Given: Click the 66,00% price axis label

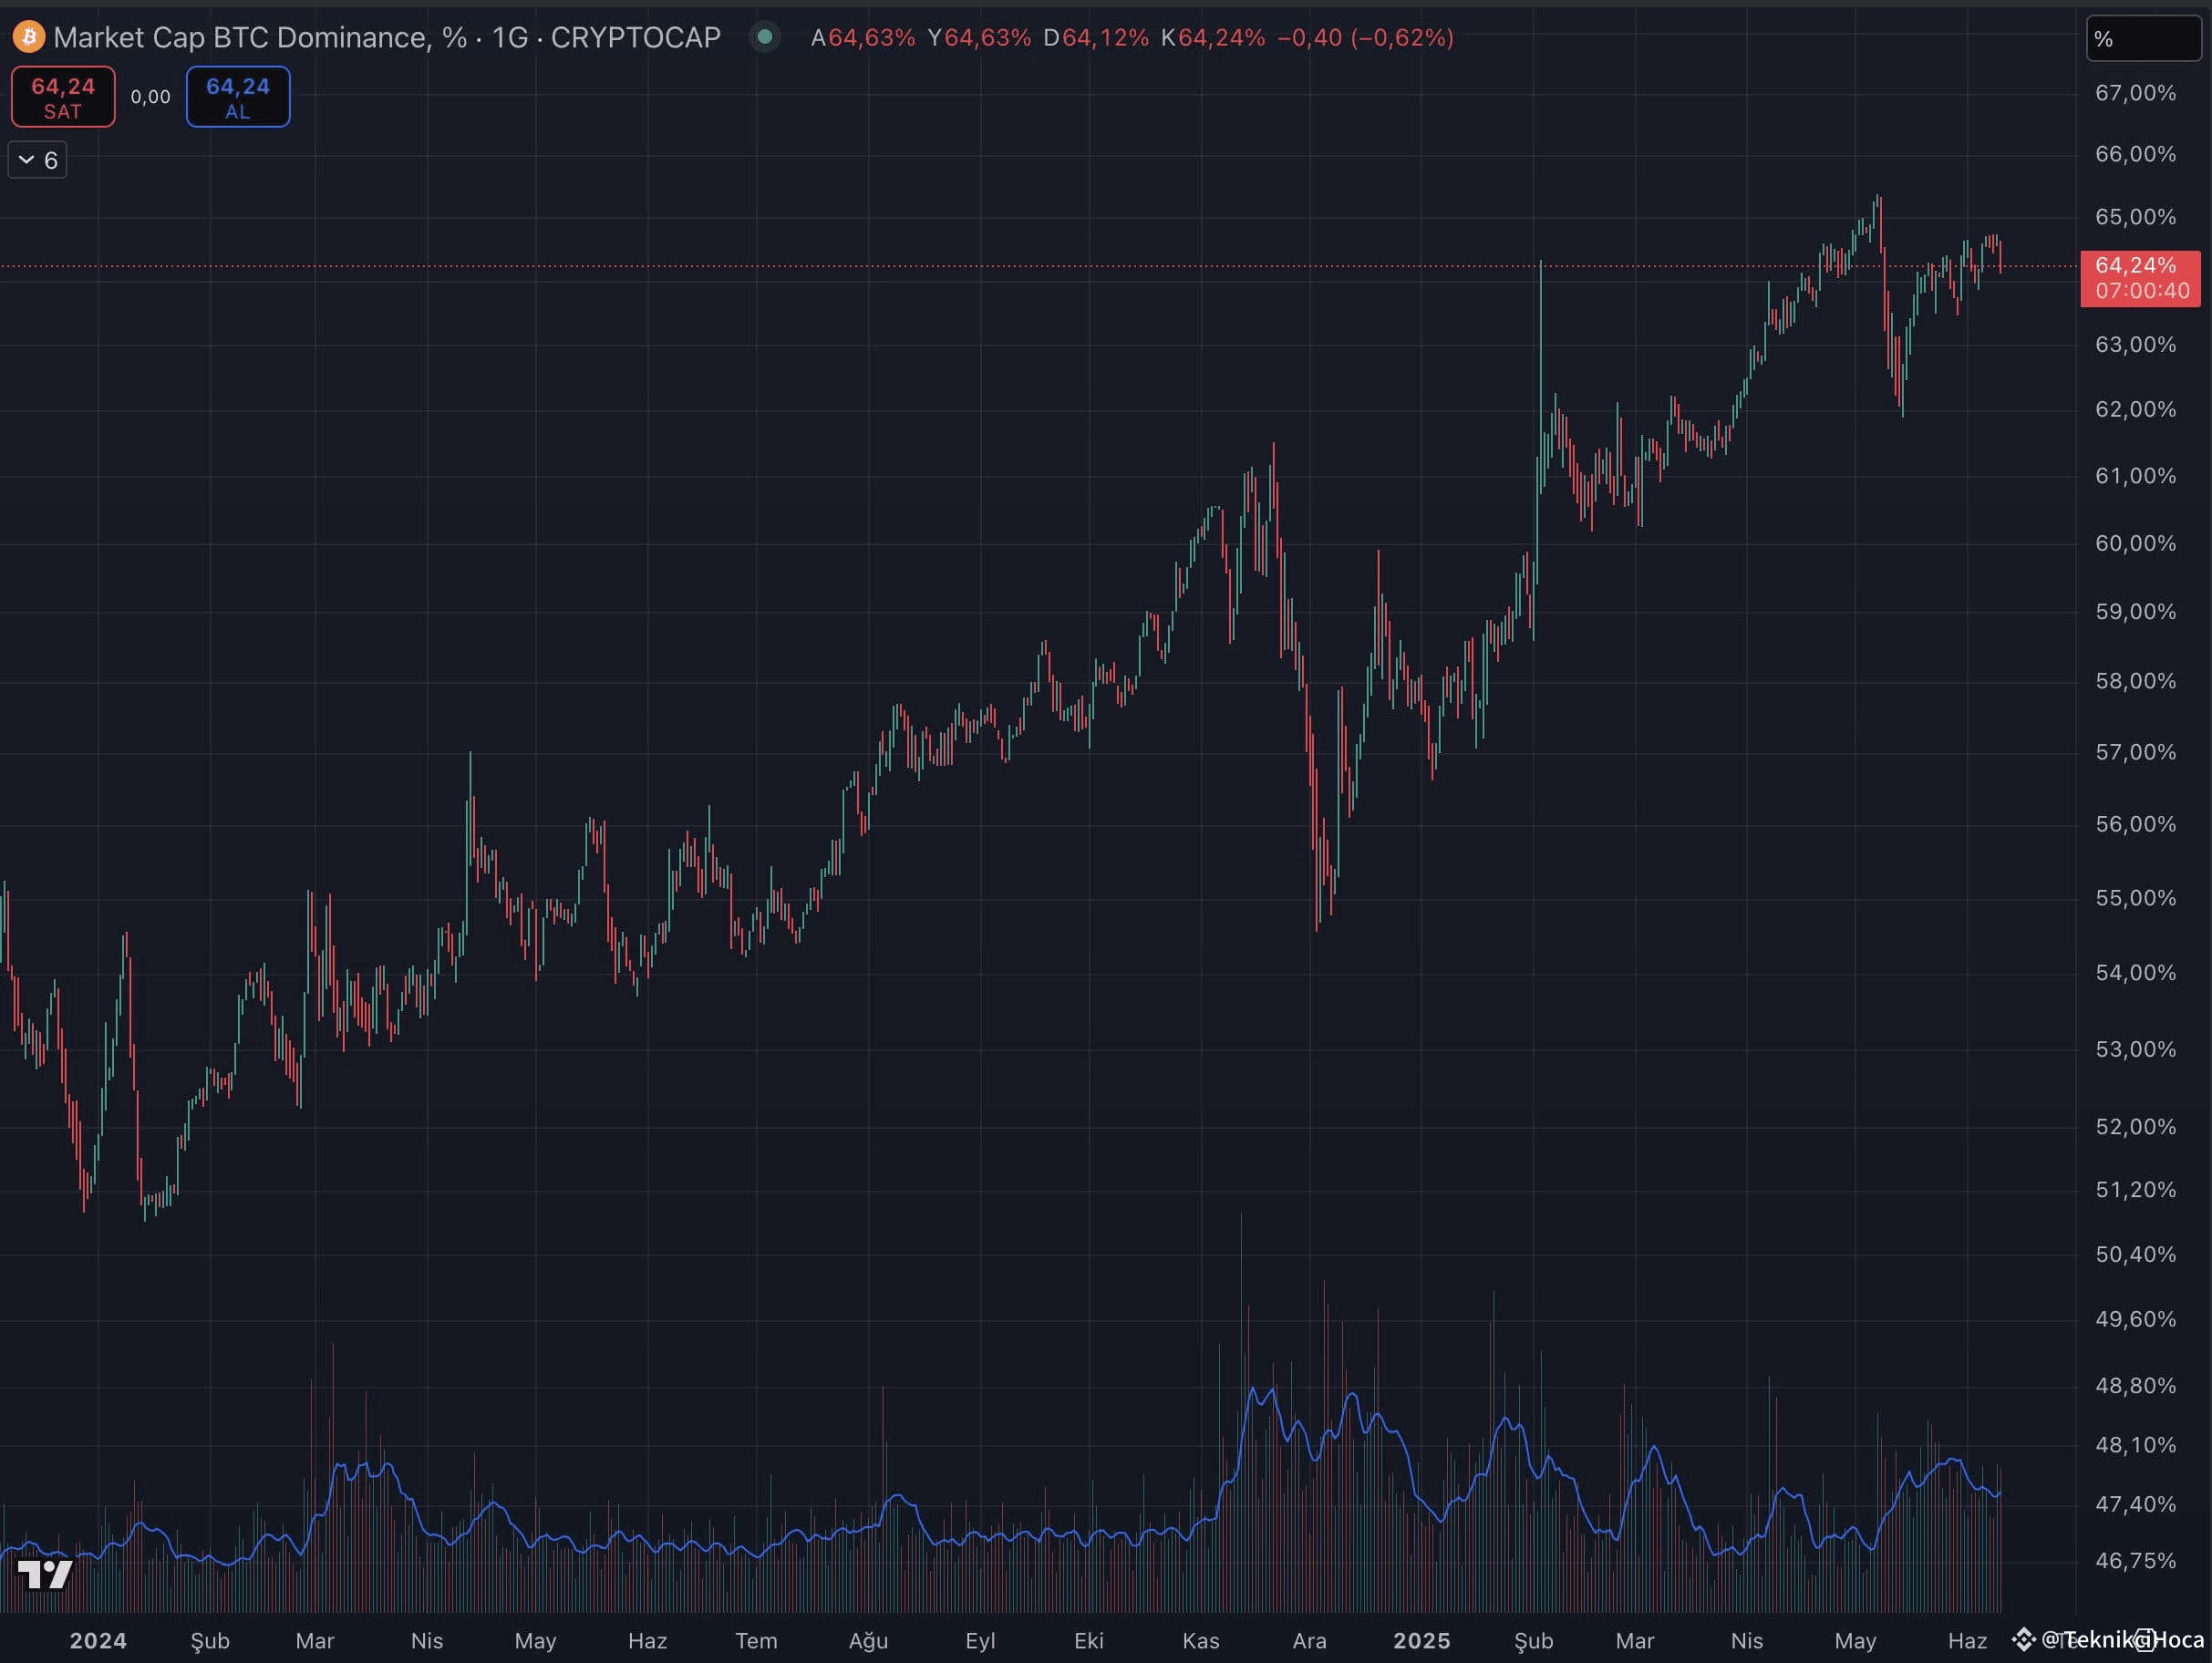Looking at the screenshot, I should pyautogui.click(x=2136, y=154).
